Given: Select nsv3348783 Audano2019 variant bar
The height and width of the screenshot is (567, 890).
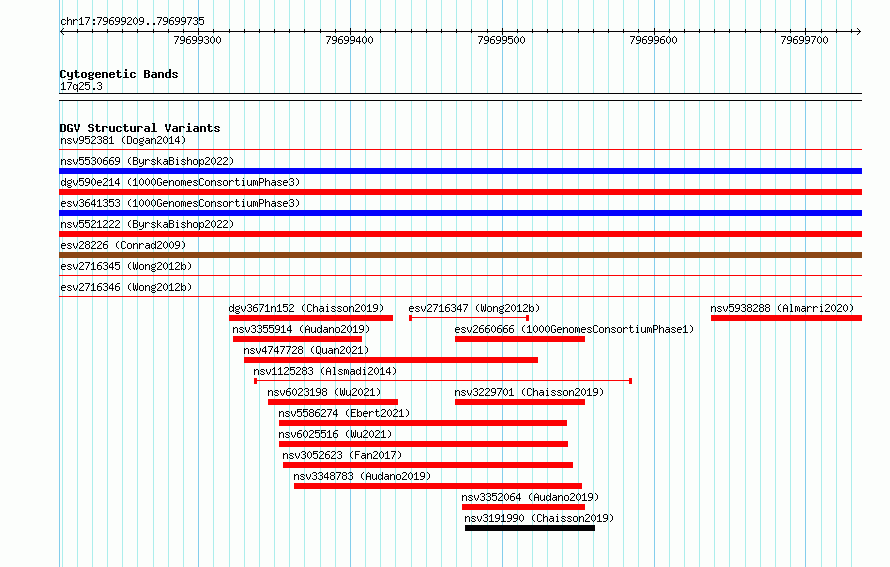Looking at the screenshot, I should (438, 486).
